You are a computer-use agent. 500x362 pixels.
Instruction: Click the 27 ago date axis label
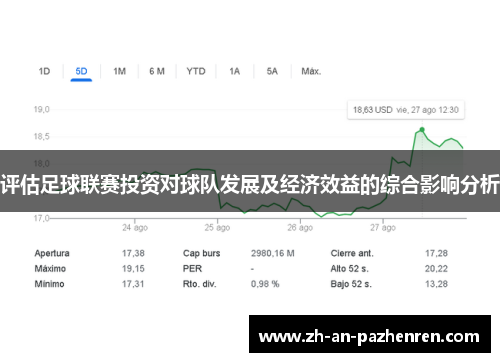tap(383, 228)
